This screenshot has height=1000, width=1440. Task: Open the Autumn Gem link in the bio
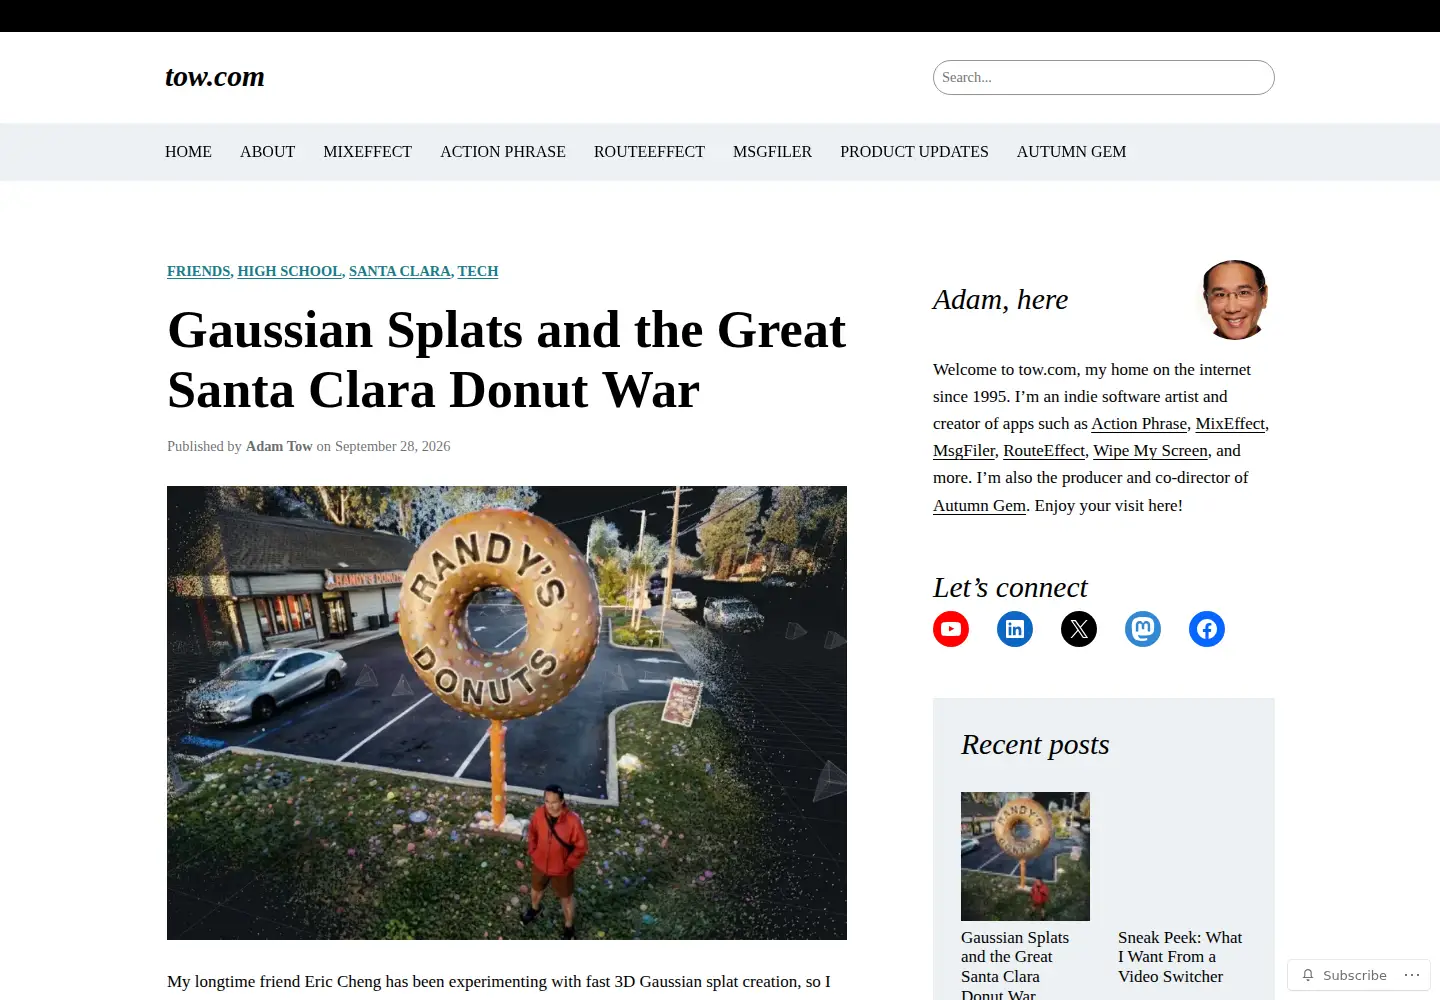tap(979, 506)
